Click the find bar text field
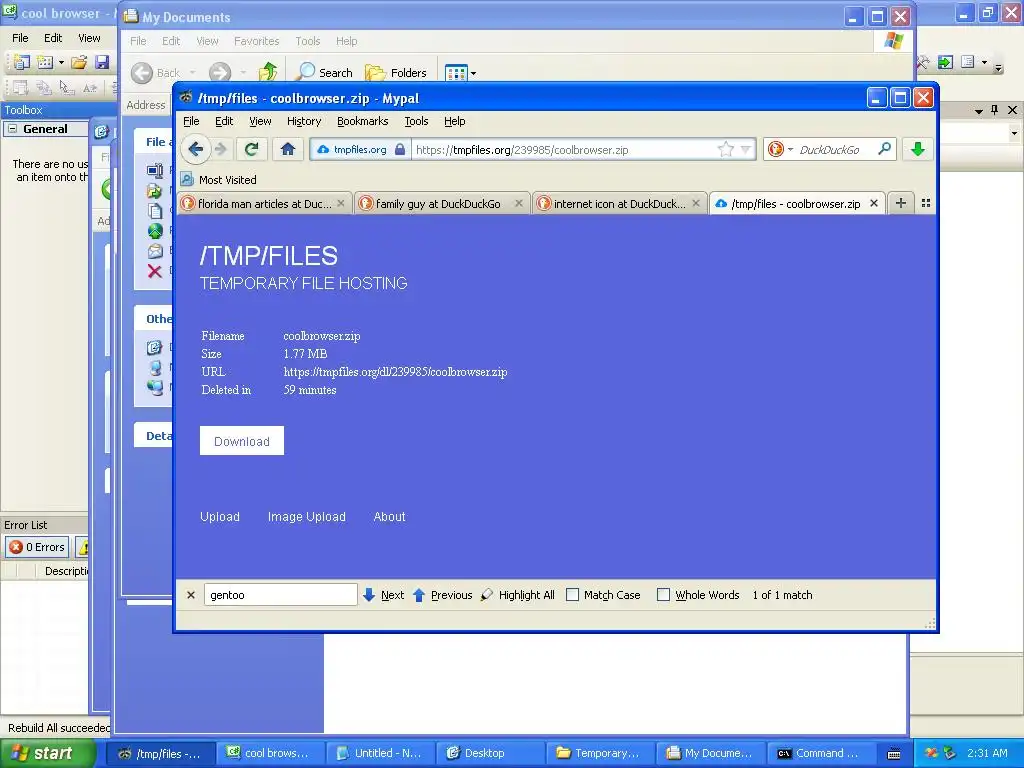 click(x=280, y=595)
